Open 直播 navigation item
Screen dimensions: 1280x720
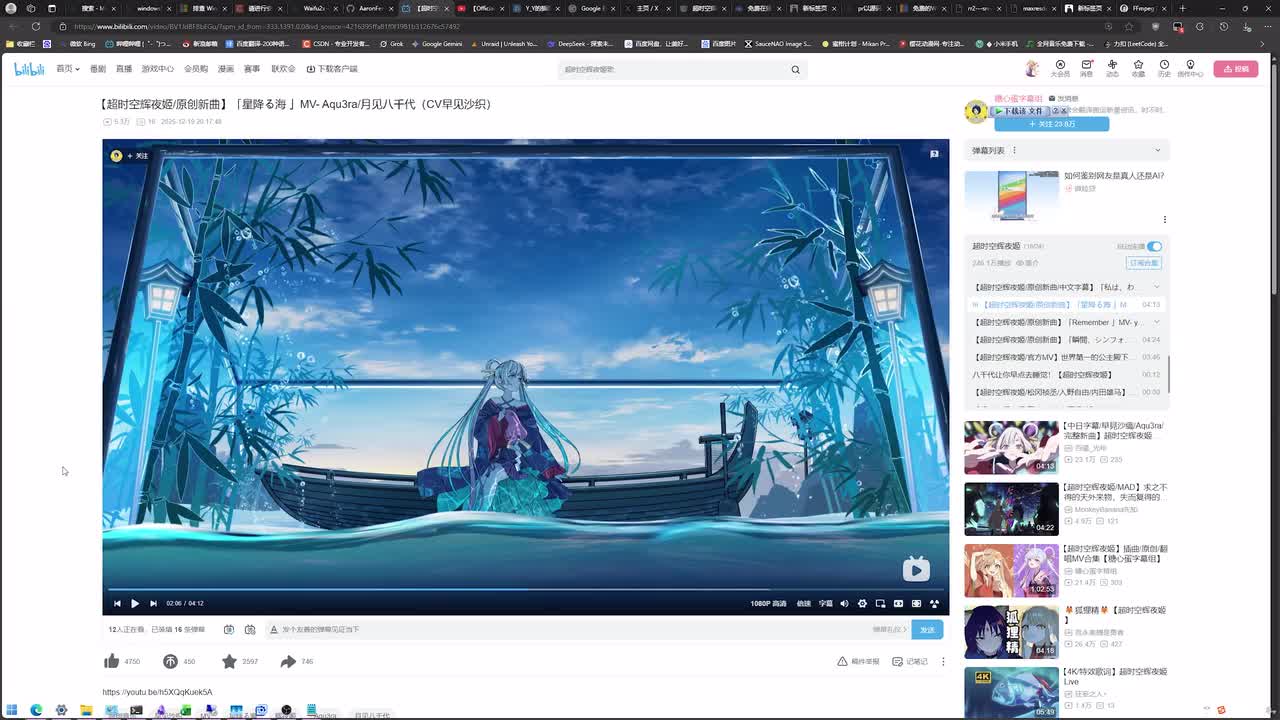(x=124, y=69)
